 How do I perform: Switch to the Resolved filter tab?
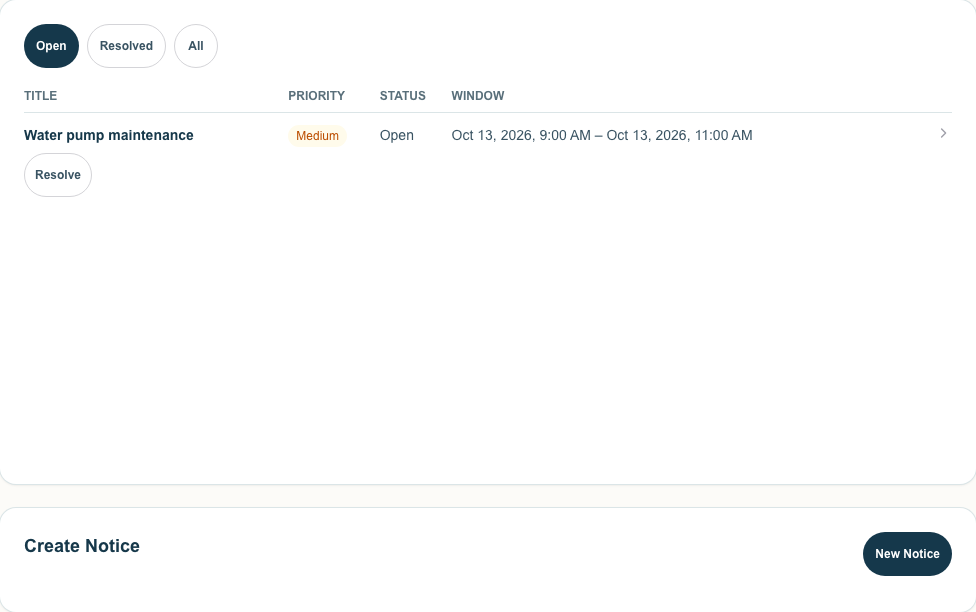coord(126,46)
